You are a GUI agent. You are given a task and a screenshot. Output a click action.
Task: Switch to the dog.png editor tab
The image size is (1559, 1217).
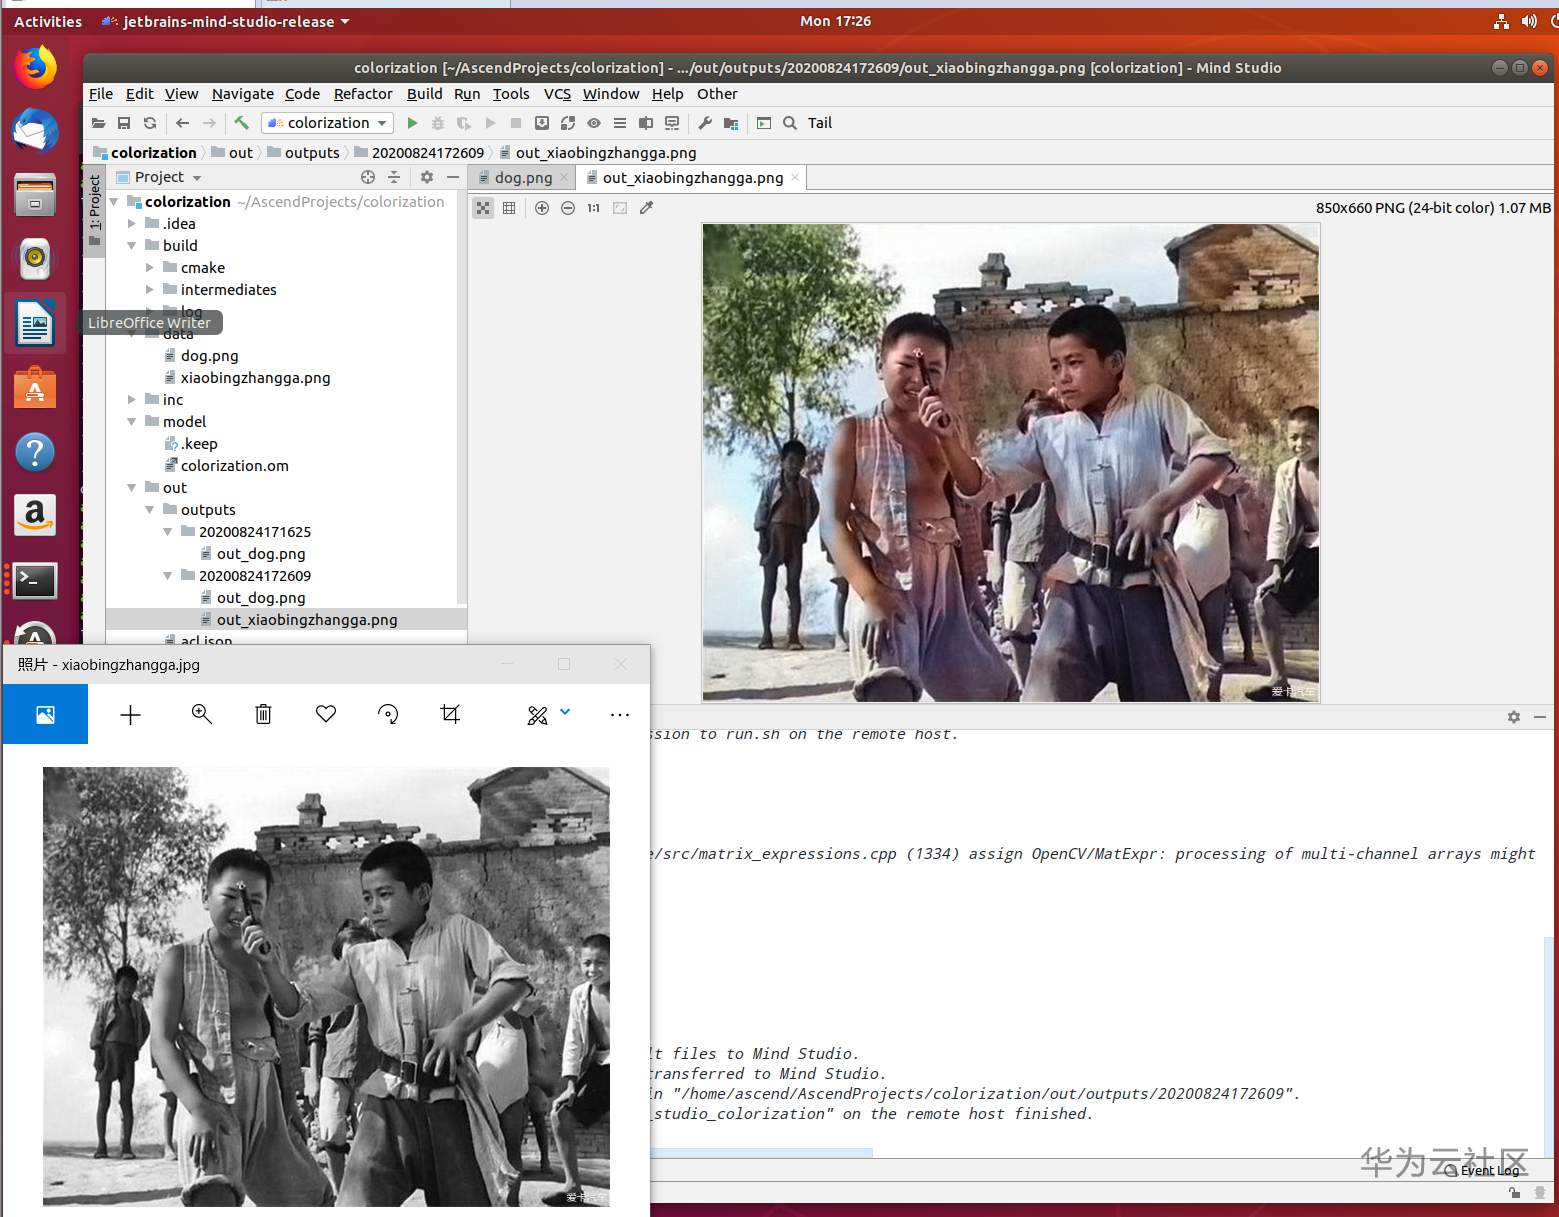point(522,178)
